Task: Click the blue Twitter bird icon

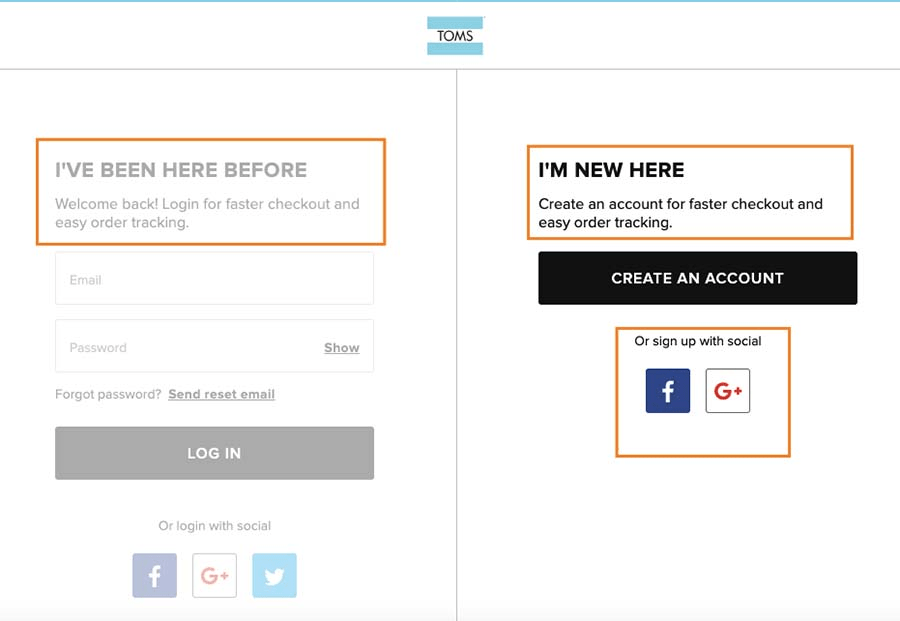Action: [274, 575]
